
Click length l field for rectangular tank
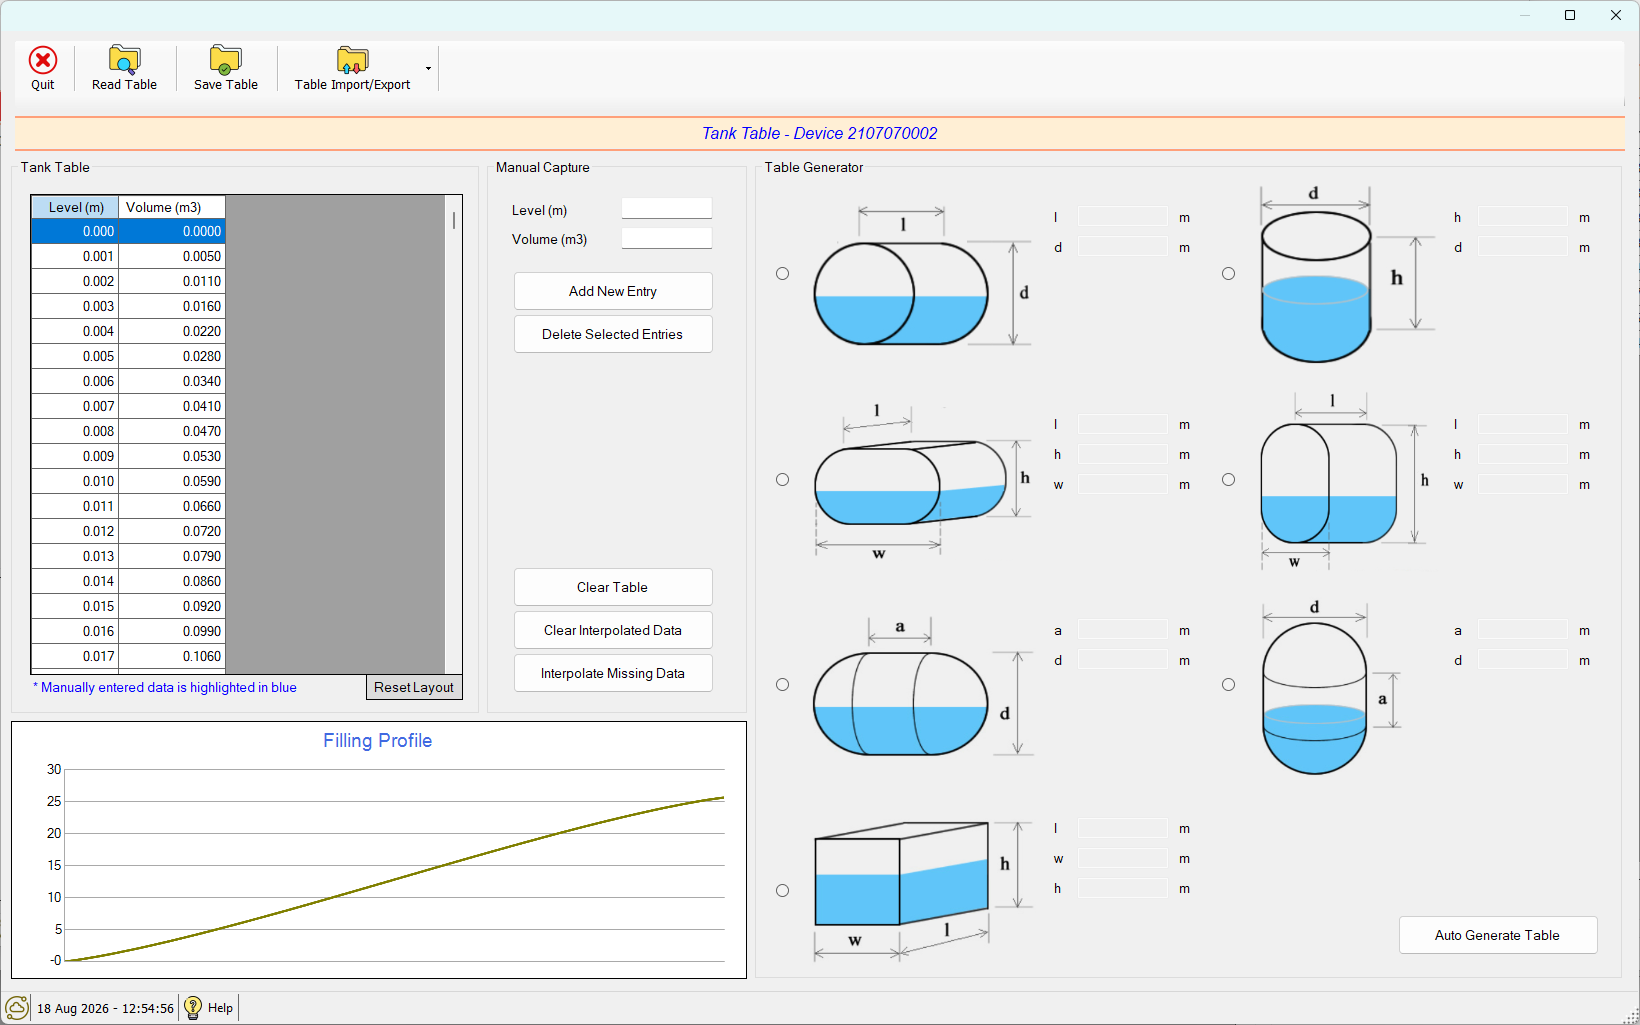[x=1123, y=828]
